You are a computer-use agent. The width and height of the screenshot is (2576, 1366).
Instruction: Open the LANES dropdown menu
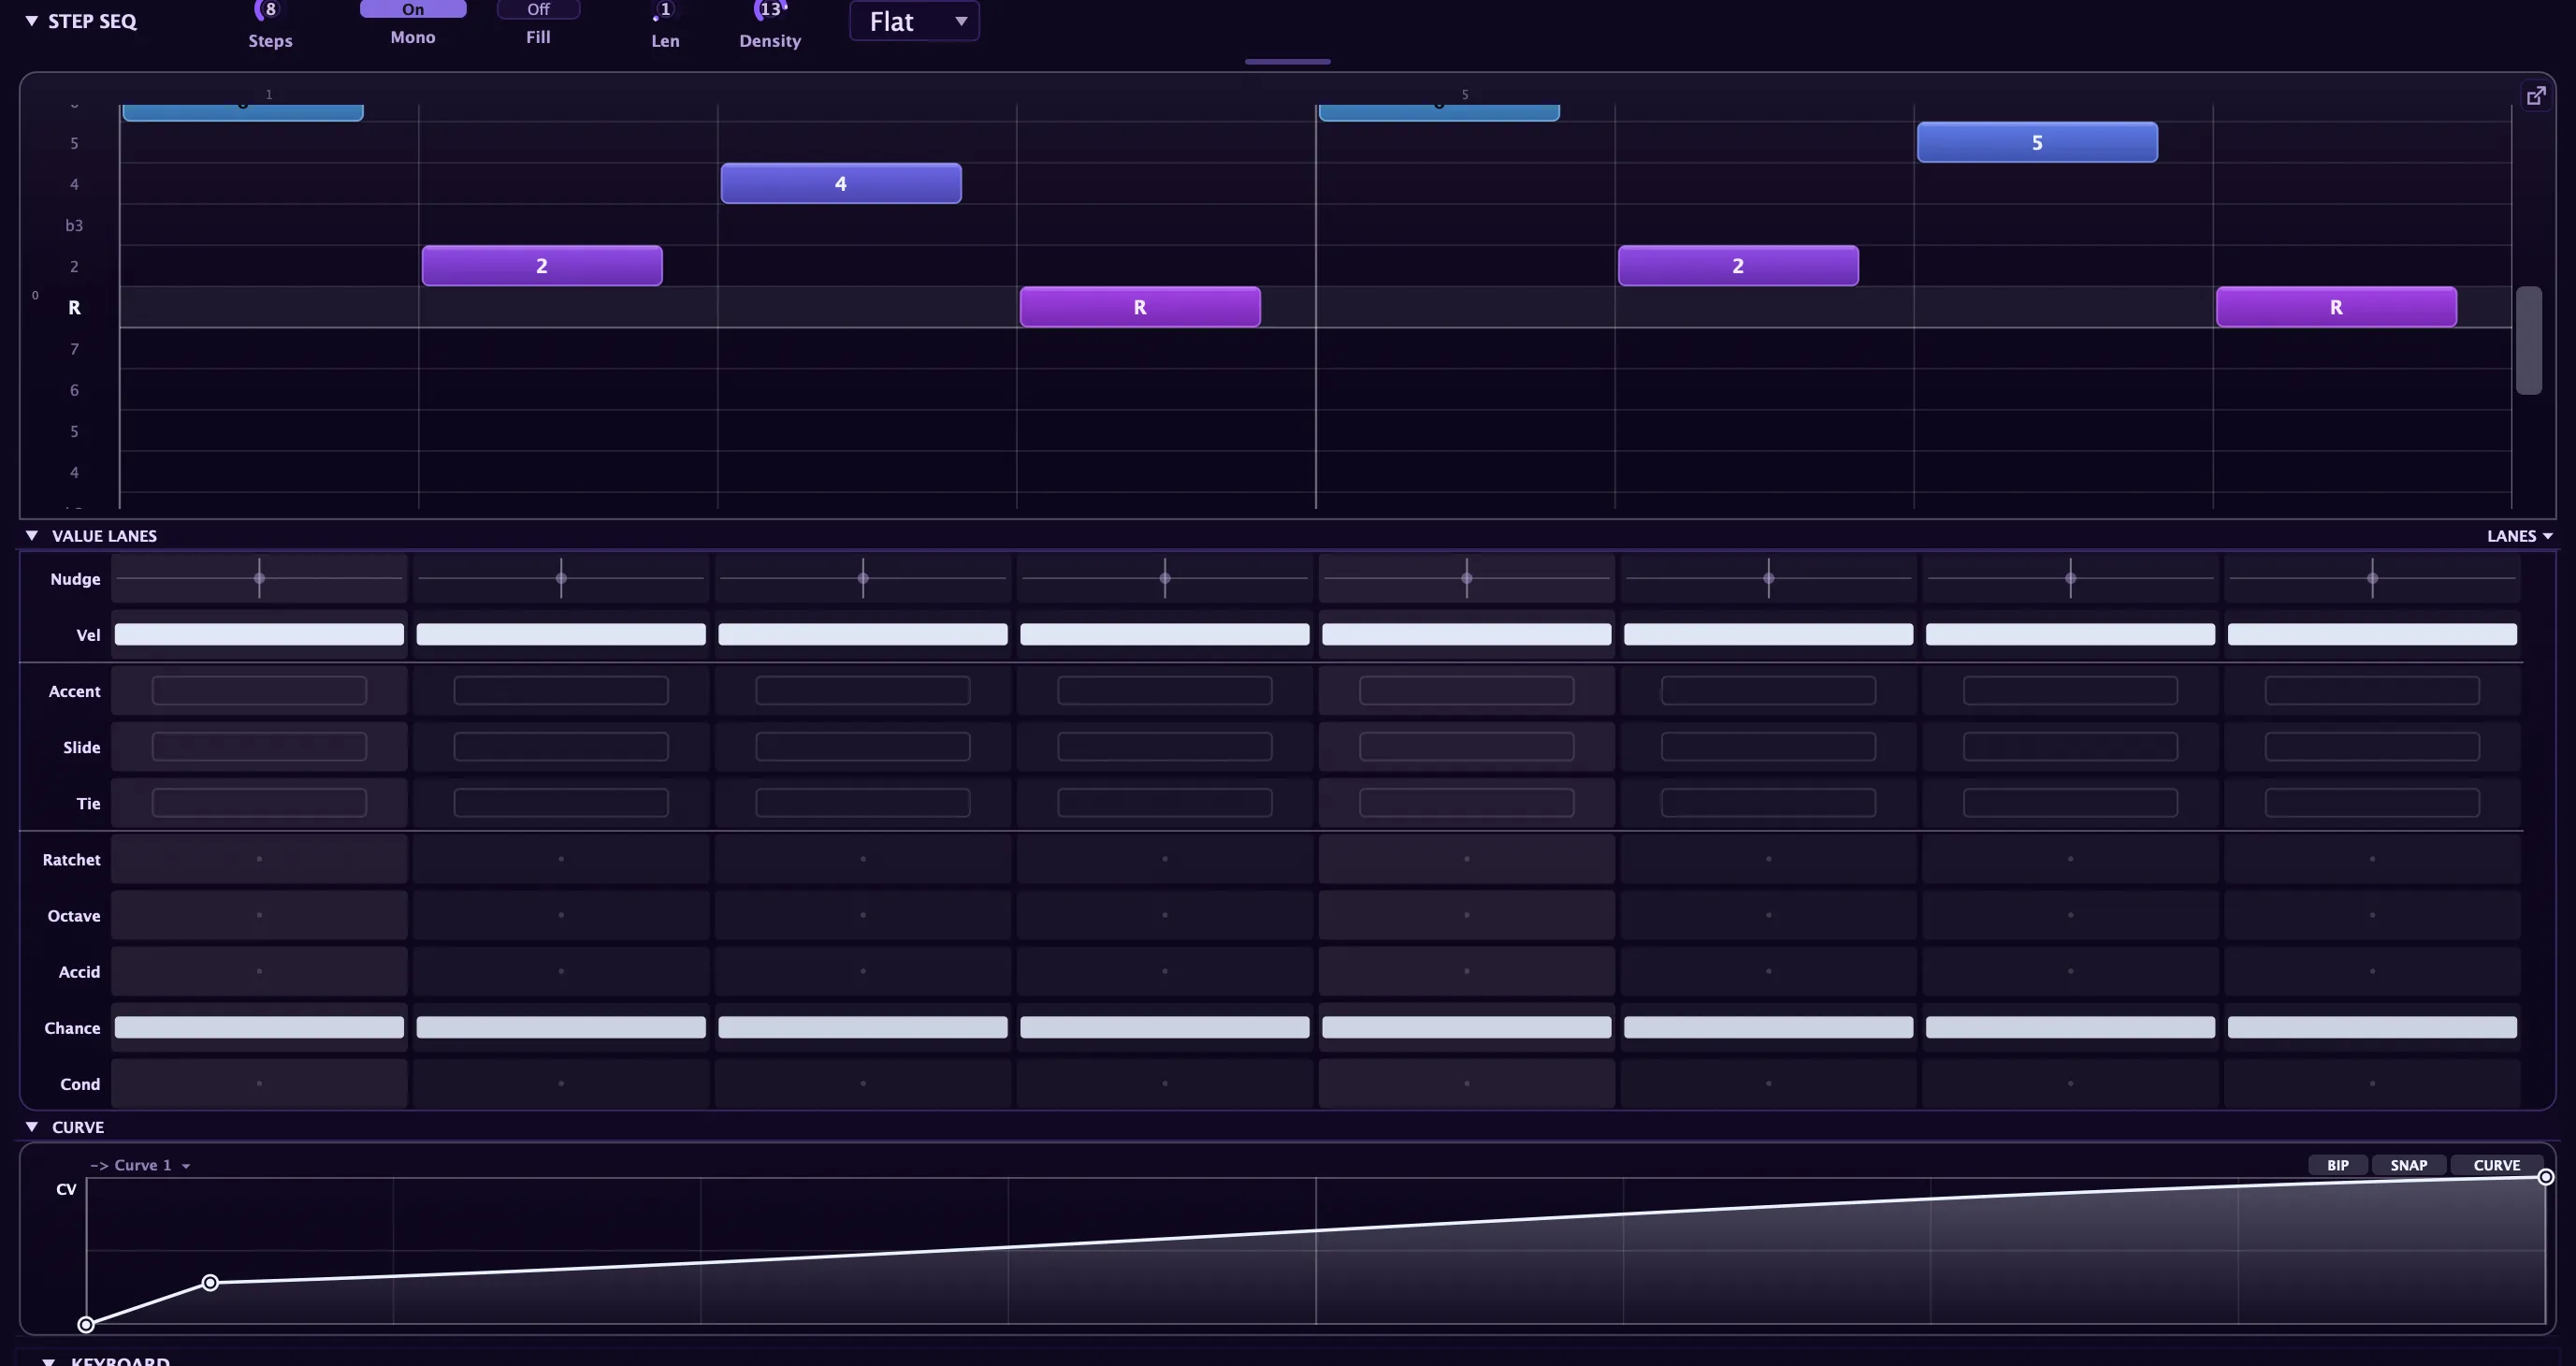pyautogui.click(x=2519, y=536)
